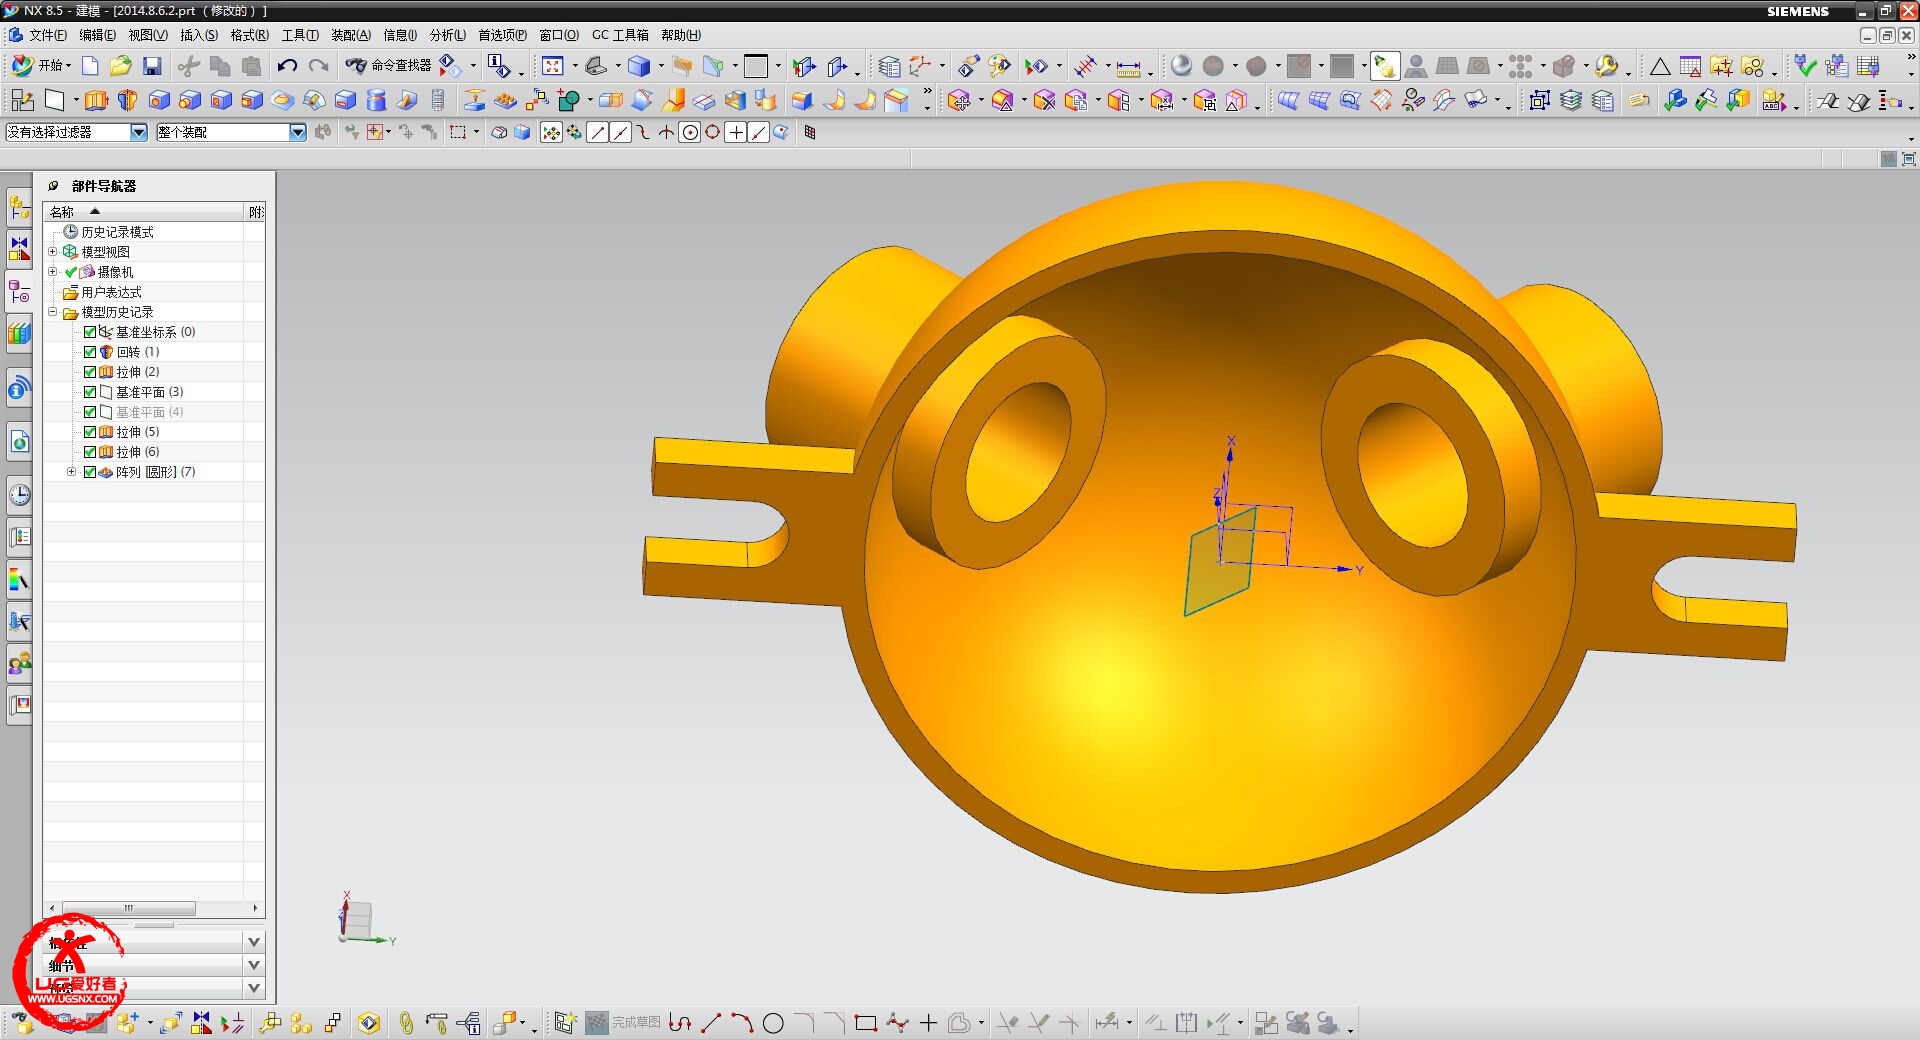Select the Revolve feature icon
The width and height of the screenshot is (1920, 1040).
tap(127, 100)
